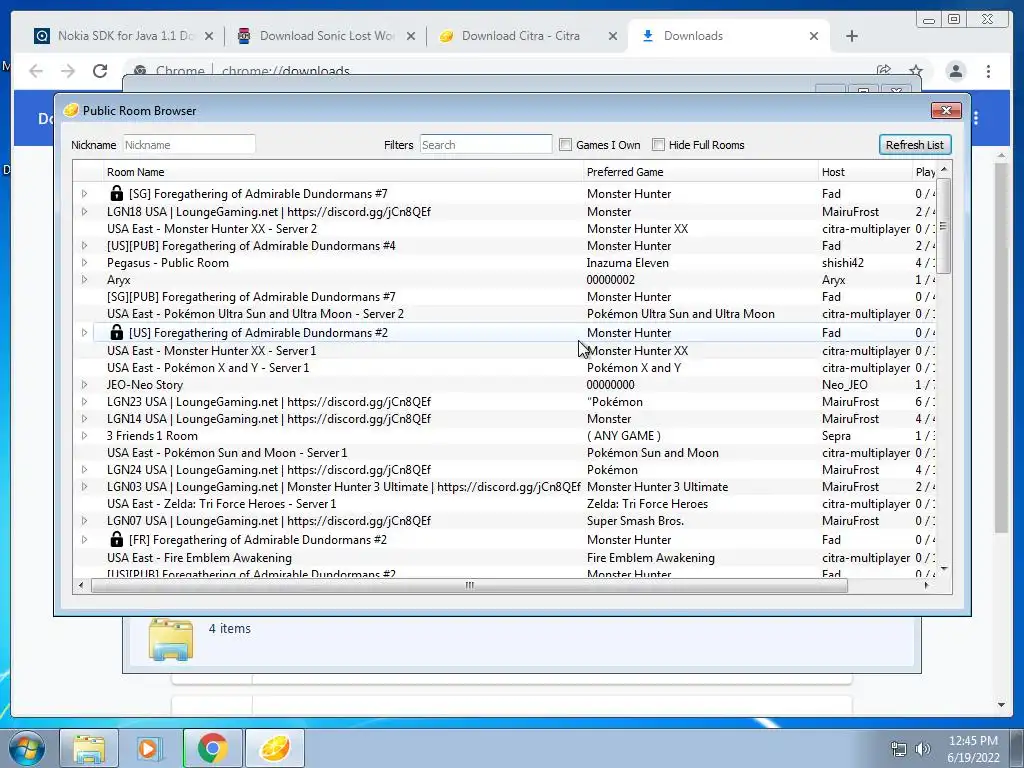Sort rooms by Room Name column header
The image size is (1024, 768).
pos(344,172)
